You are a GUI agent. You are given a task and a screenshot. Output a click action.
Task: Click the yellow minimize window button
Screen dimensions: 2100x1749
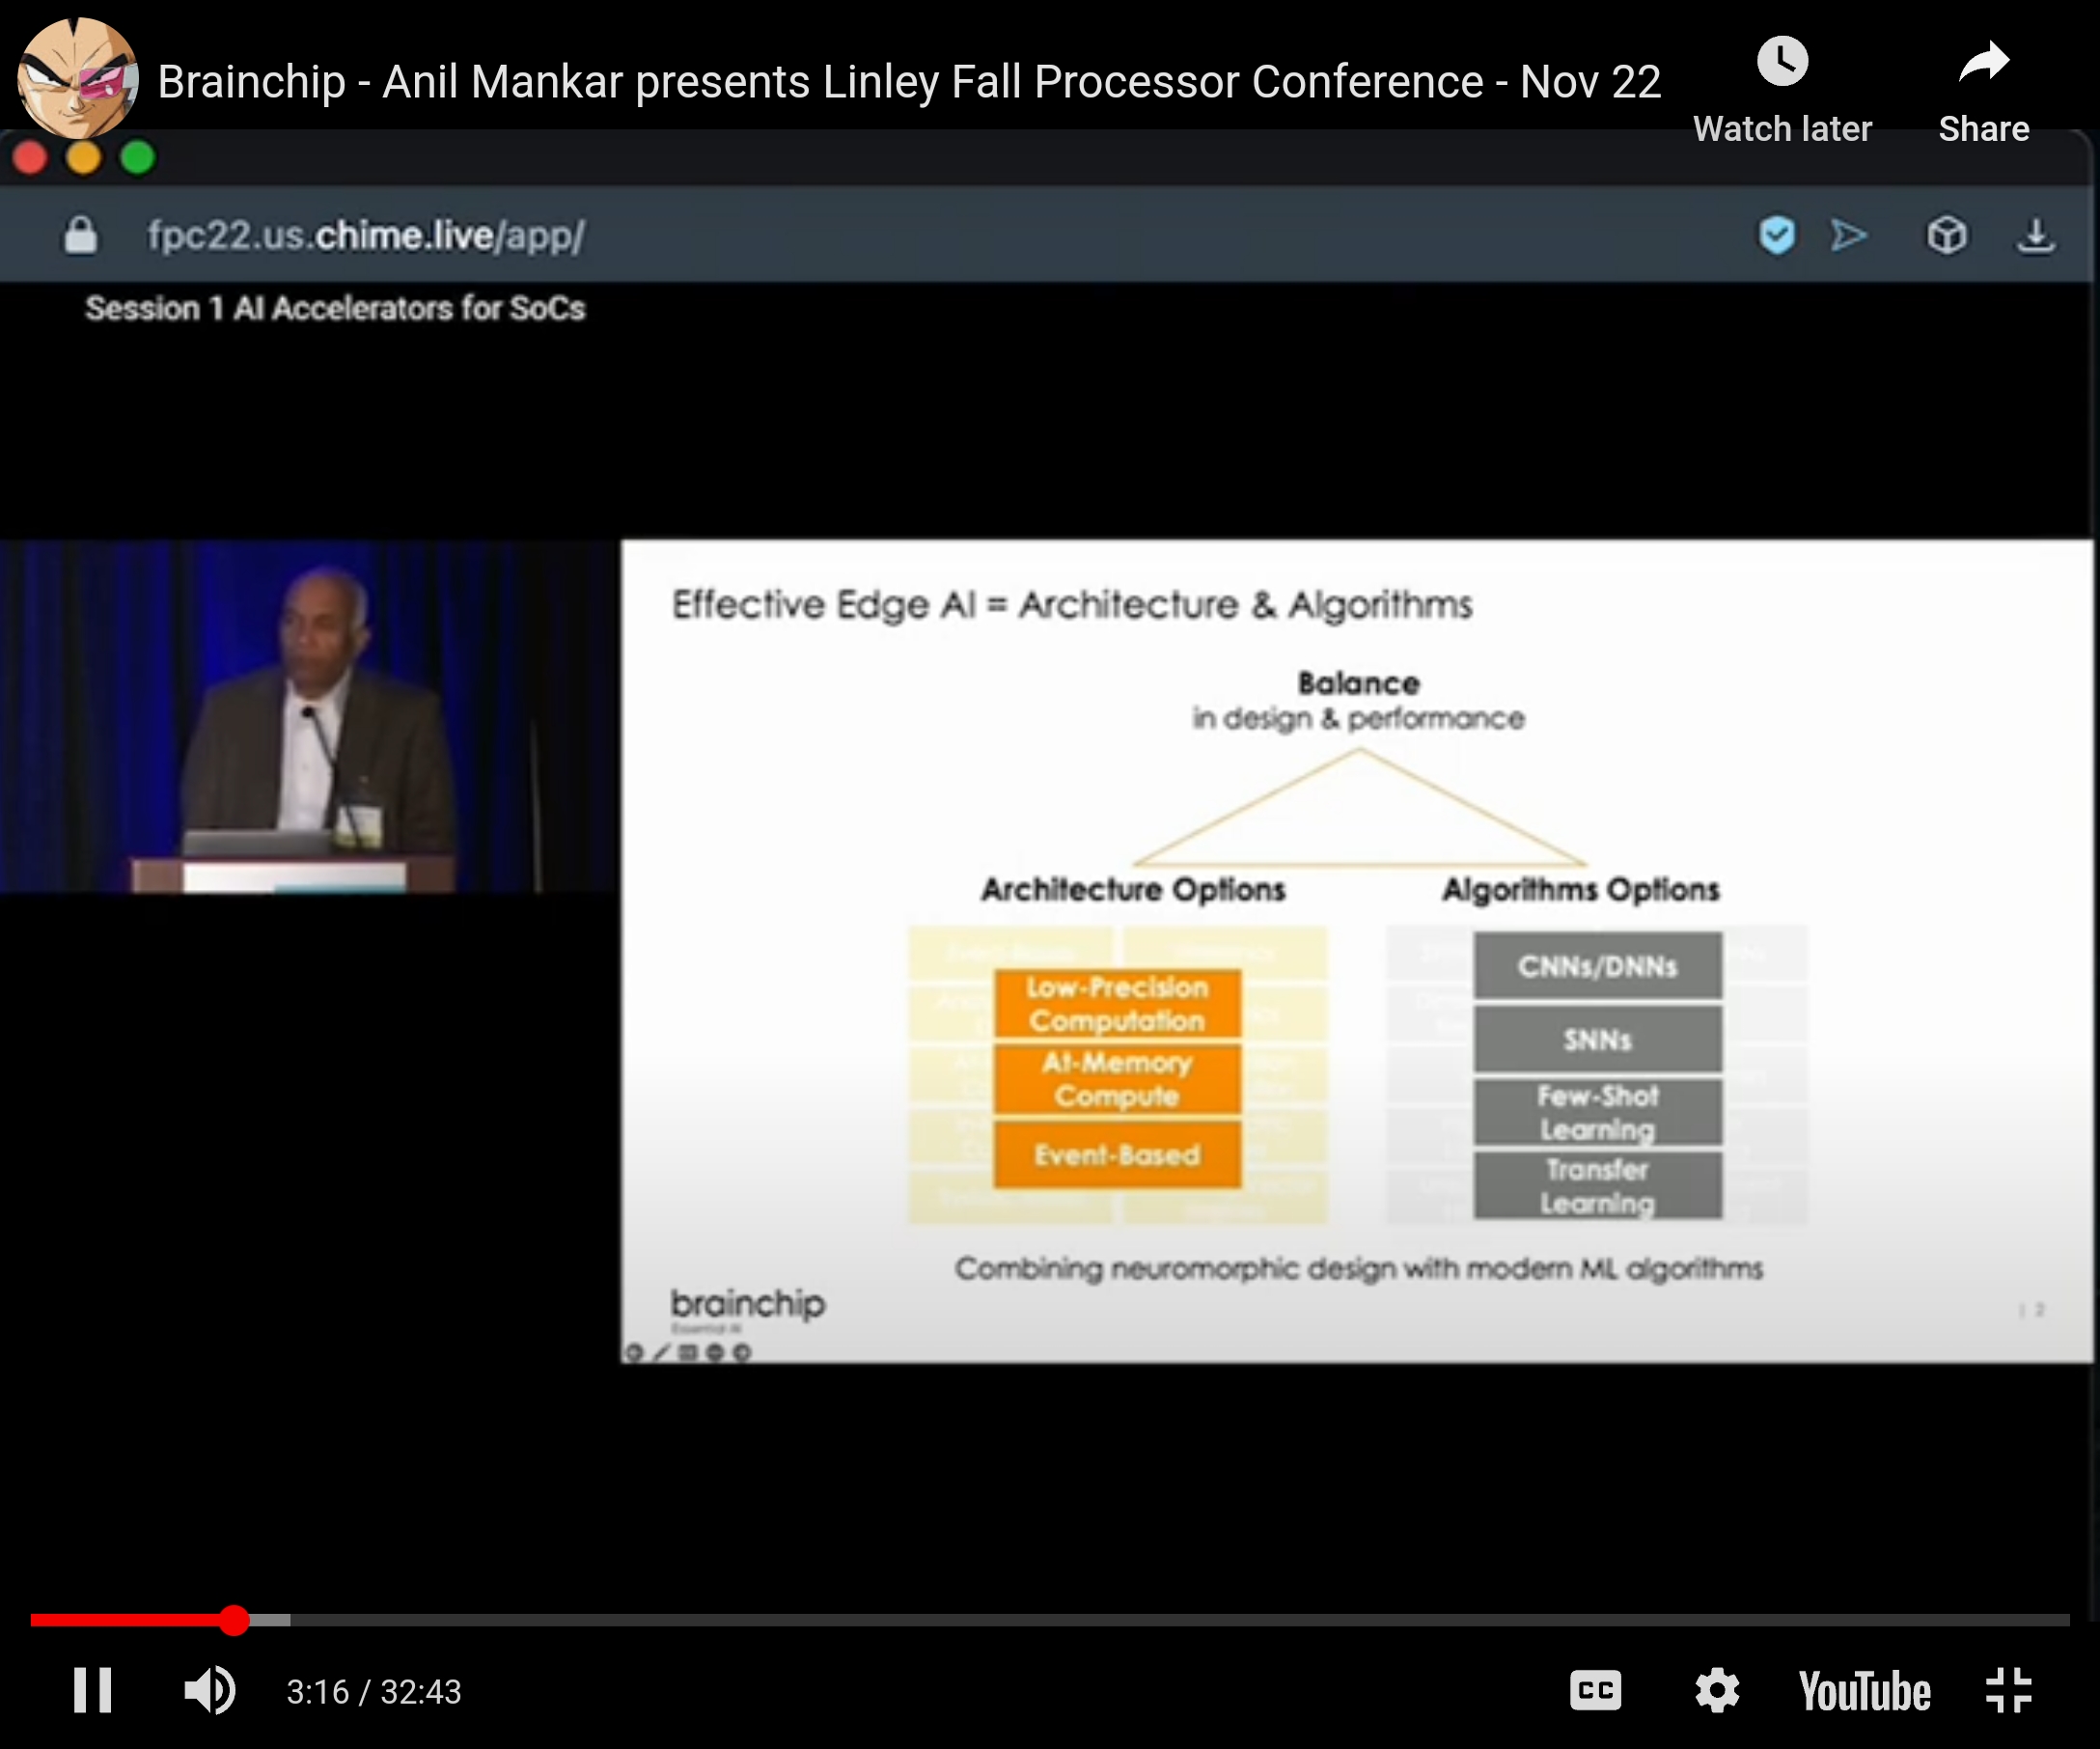pyautogui.click(x=84, y=158)
